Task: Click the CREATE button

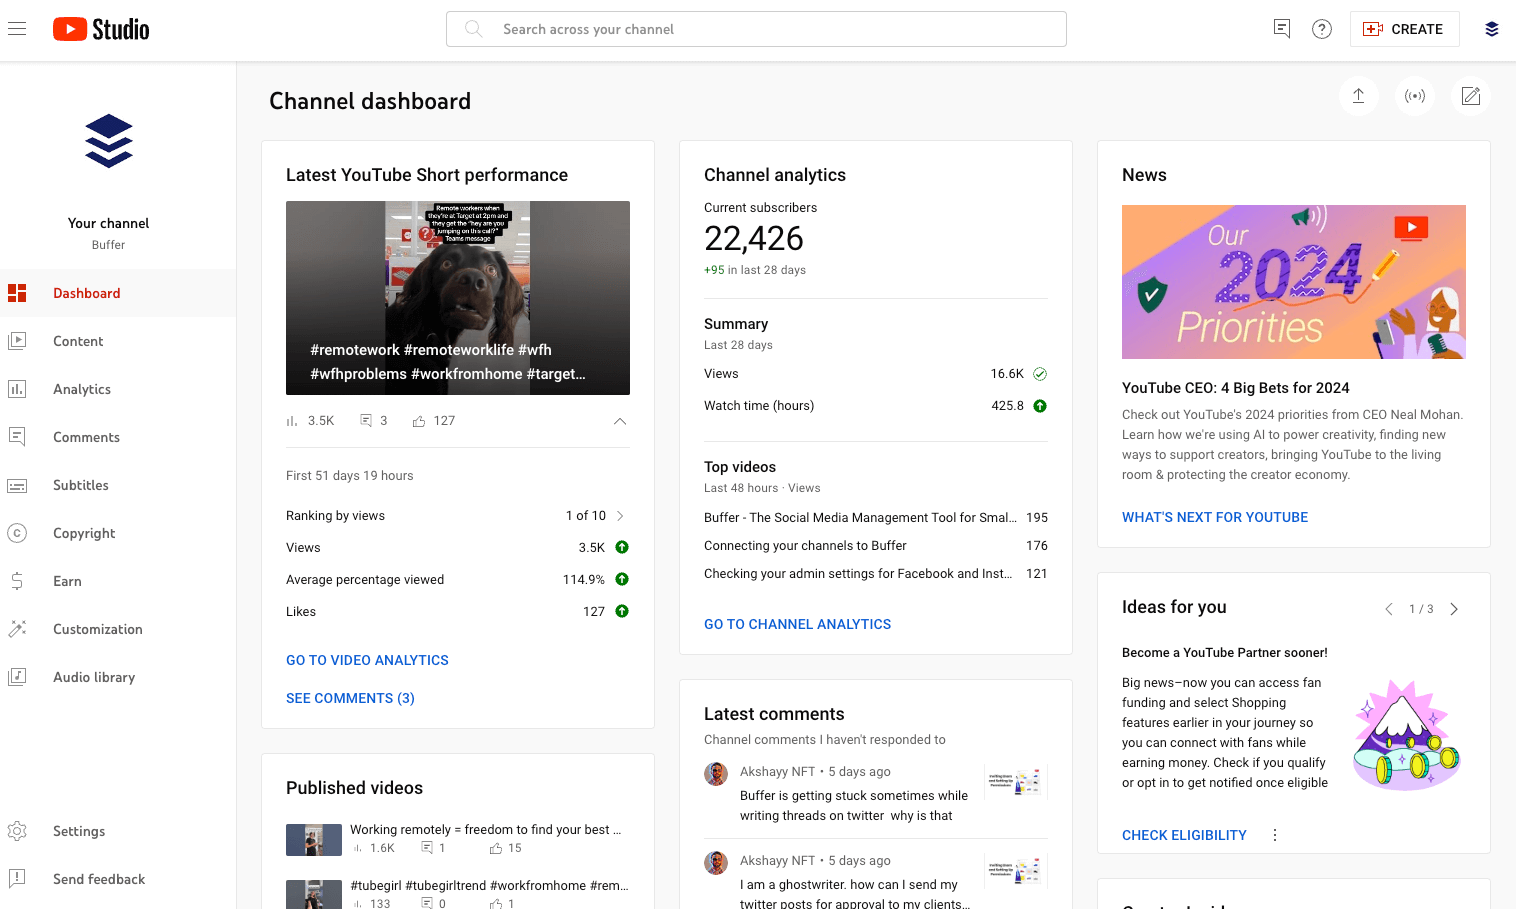Action: [x=1404, y=29]
